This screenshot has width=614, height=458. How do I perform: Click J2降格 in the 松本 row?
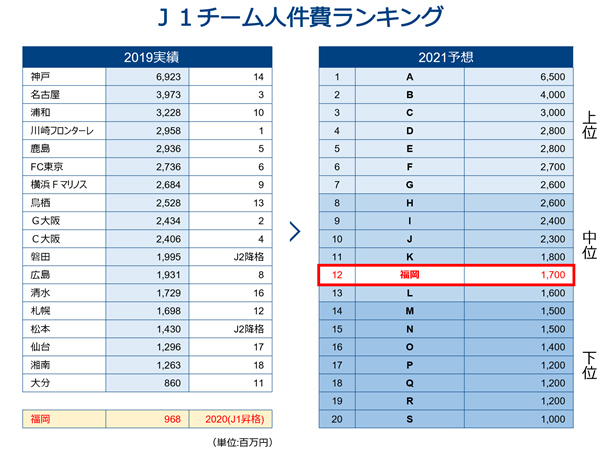click(249, 329)
